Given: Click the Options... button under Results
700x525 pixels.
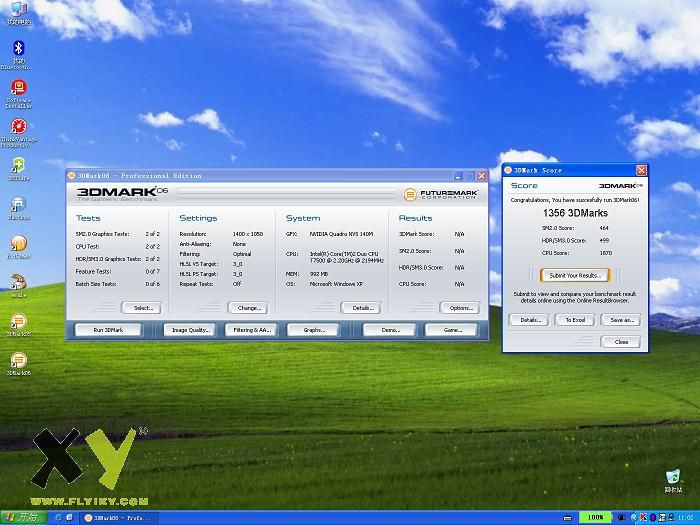Looking at the screenshot, I should click(460, 308).
